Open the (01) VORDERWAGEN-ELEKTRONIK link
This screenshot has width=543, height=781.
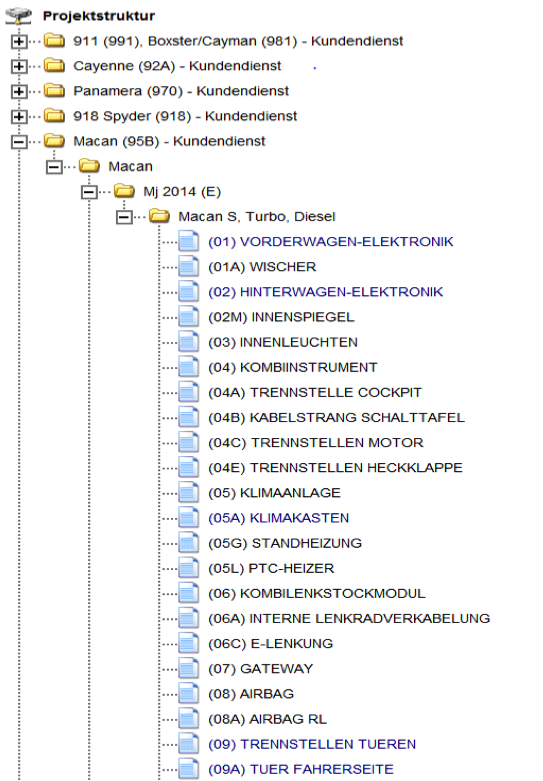click(331, 242)
